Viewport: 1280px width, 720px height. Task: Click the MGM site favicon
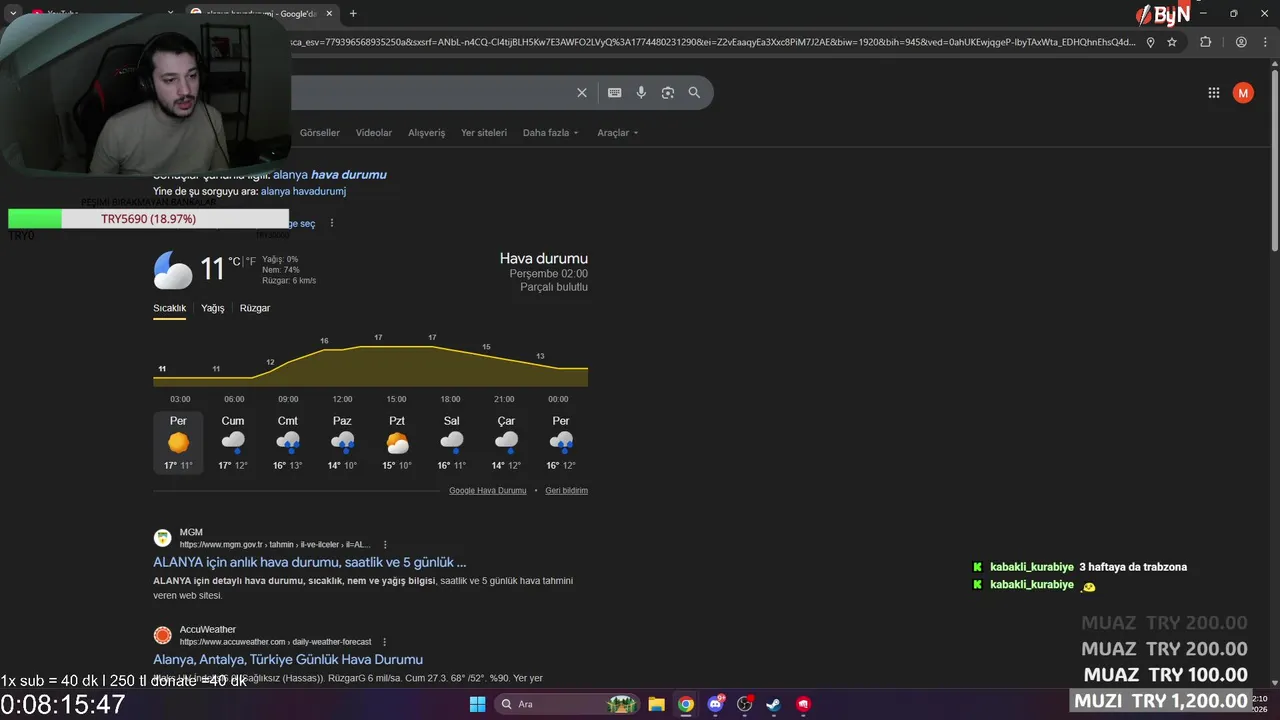pyautogui.click(x=162, y=538)
